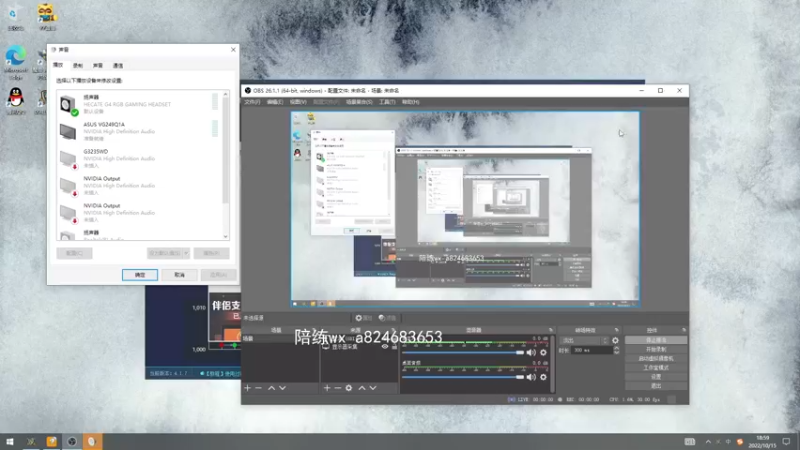Image resolution: width=800 pixels, height=450 pixels.
Task: Click the taskbar clock showing 18:59
Action: 762,441
